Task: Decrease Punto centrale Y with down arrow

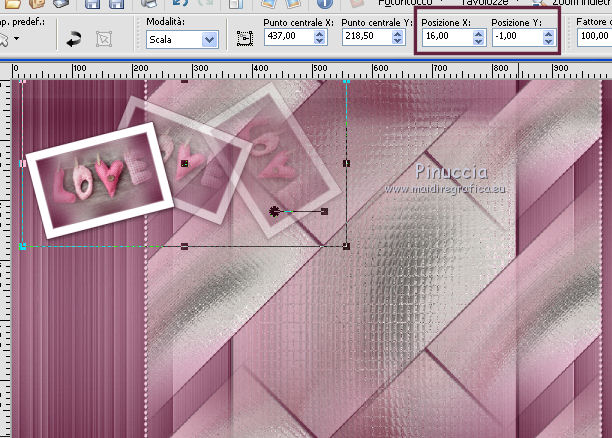Action: pyautogui.click(x=398, y=41)
